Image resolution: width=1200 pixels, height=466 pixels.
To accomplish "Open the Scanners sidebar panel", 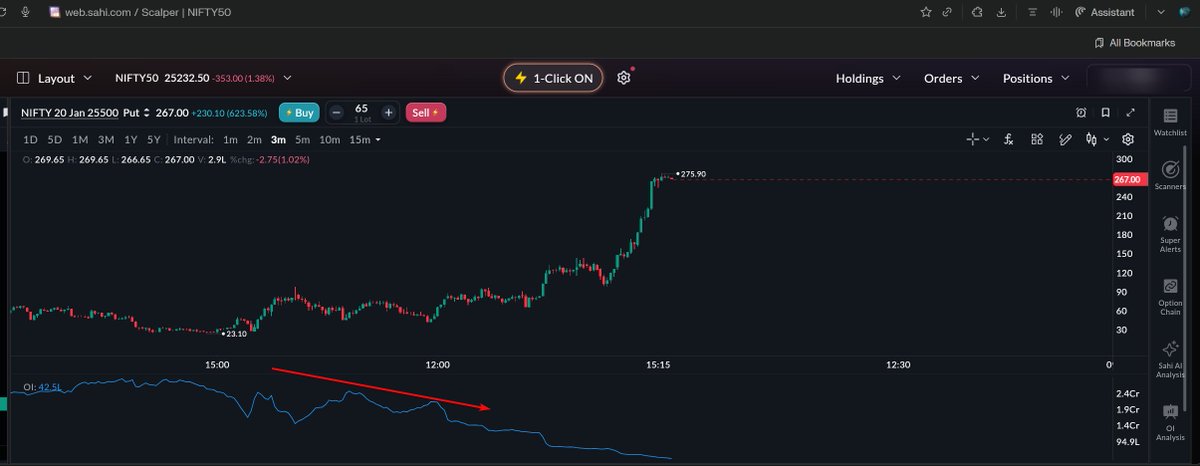I will 1170,176.
